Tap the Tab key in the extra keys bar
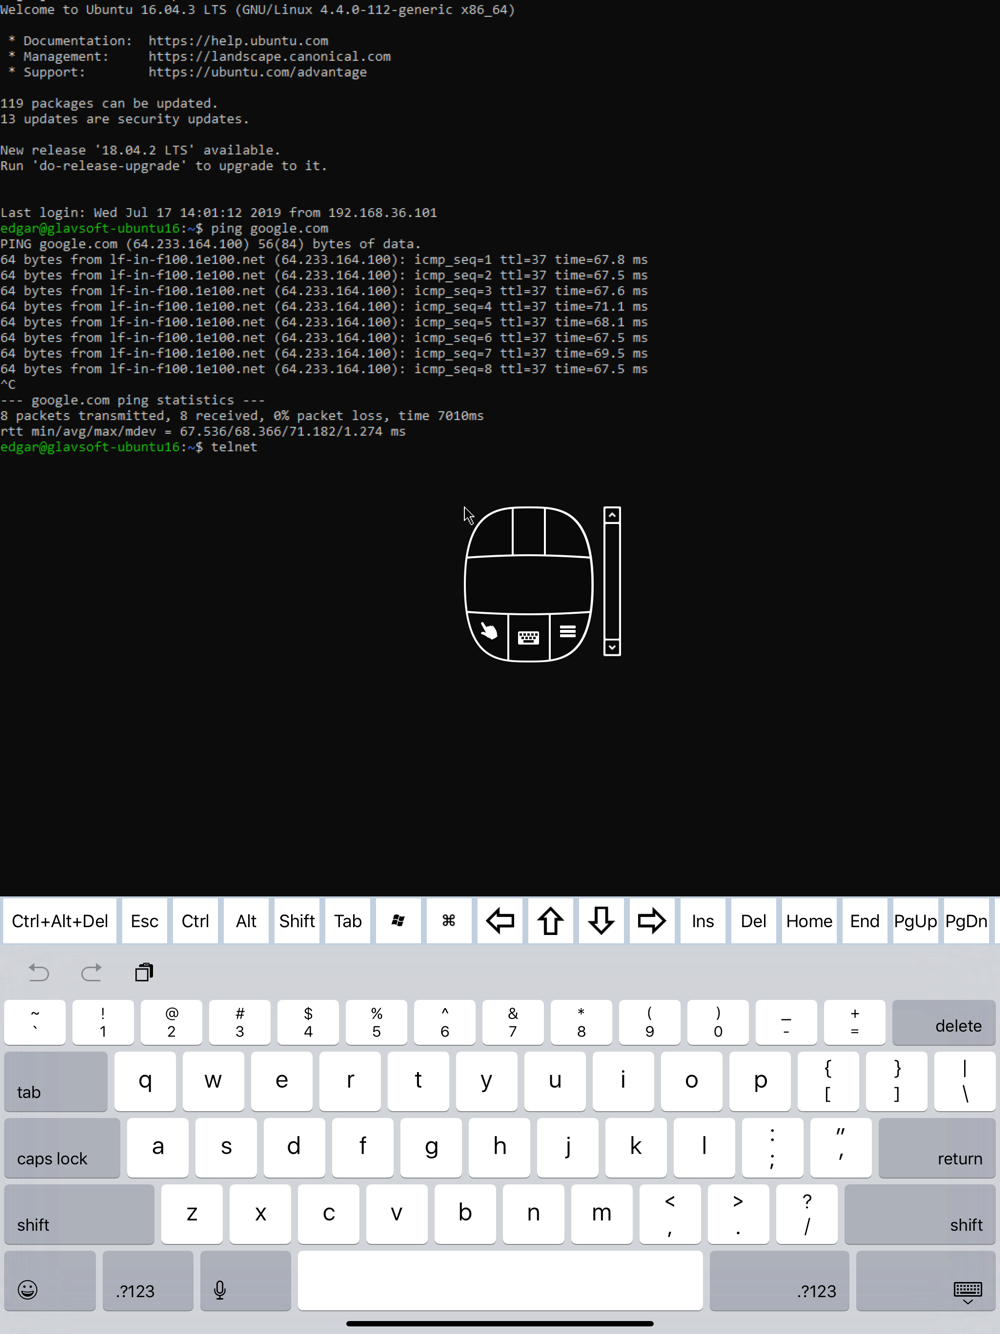Viewport: 1000px width, 1334px height. (x=348, y=921)
